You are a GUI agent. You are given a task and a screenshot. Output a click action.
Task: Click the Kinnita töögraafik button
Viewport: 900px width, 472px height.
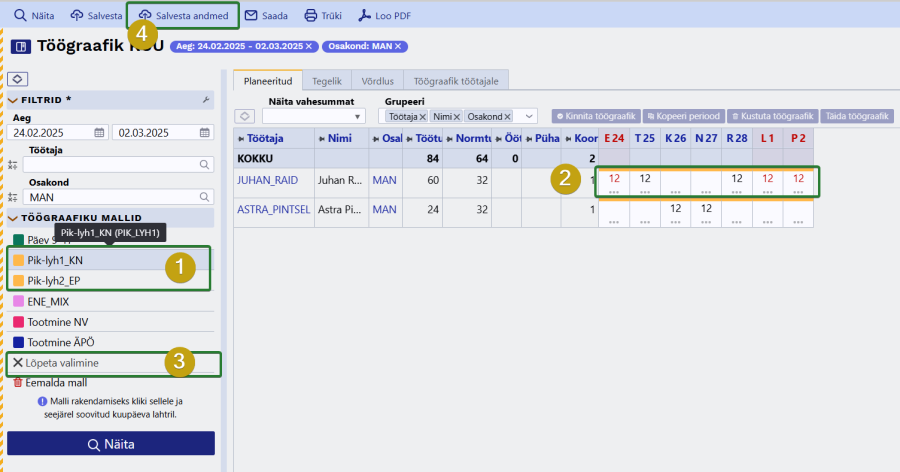coord(596,116)
